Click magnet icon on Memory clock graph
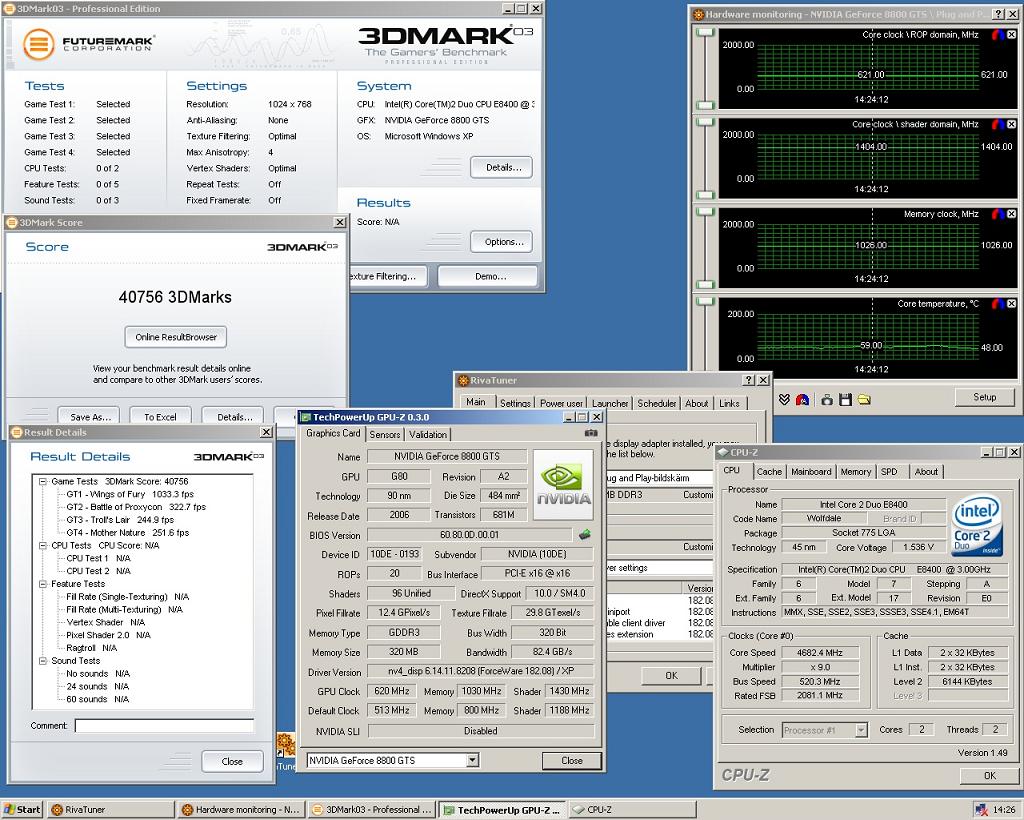The width and height of the screenshot is (1024, 820). click(998, 213)
